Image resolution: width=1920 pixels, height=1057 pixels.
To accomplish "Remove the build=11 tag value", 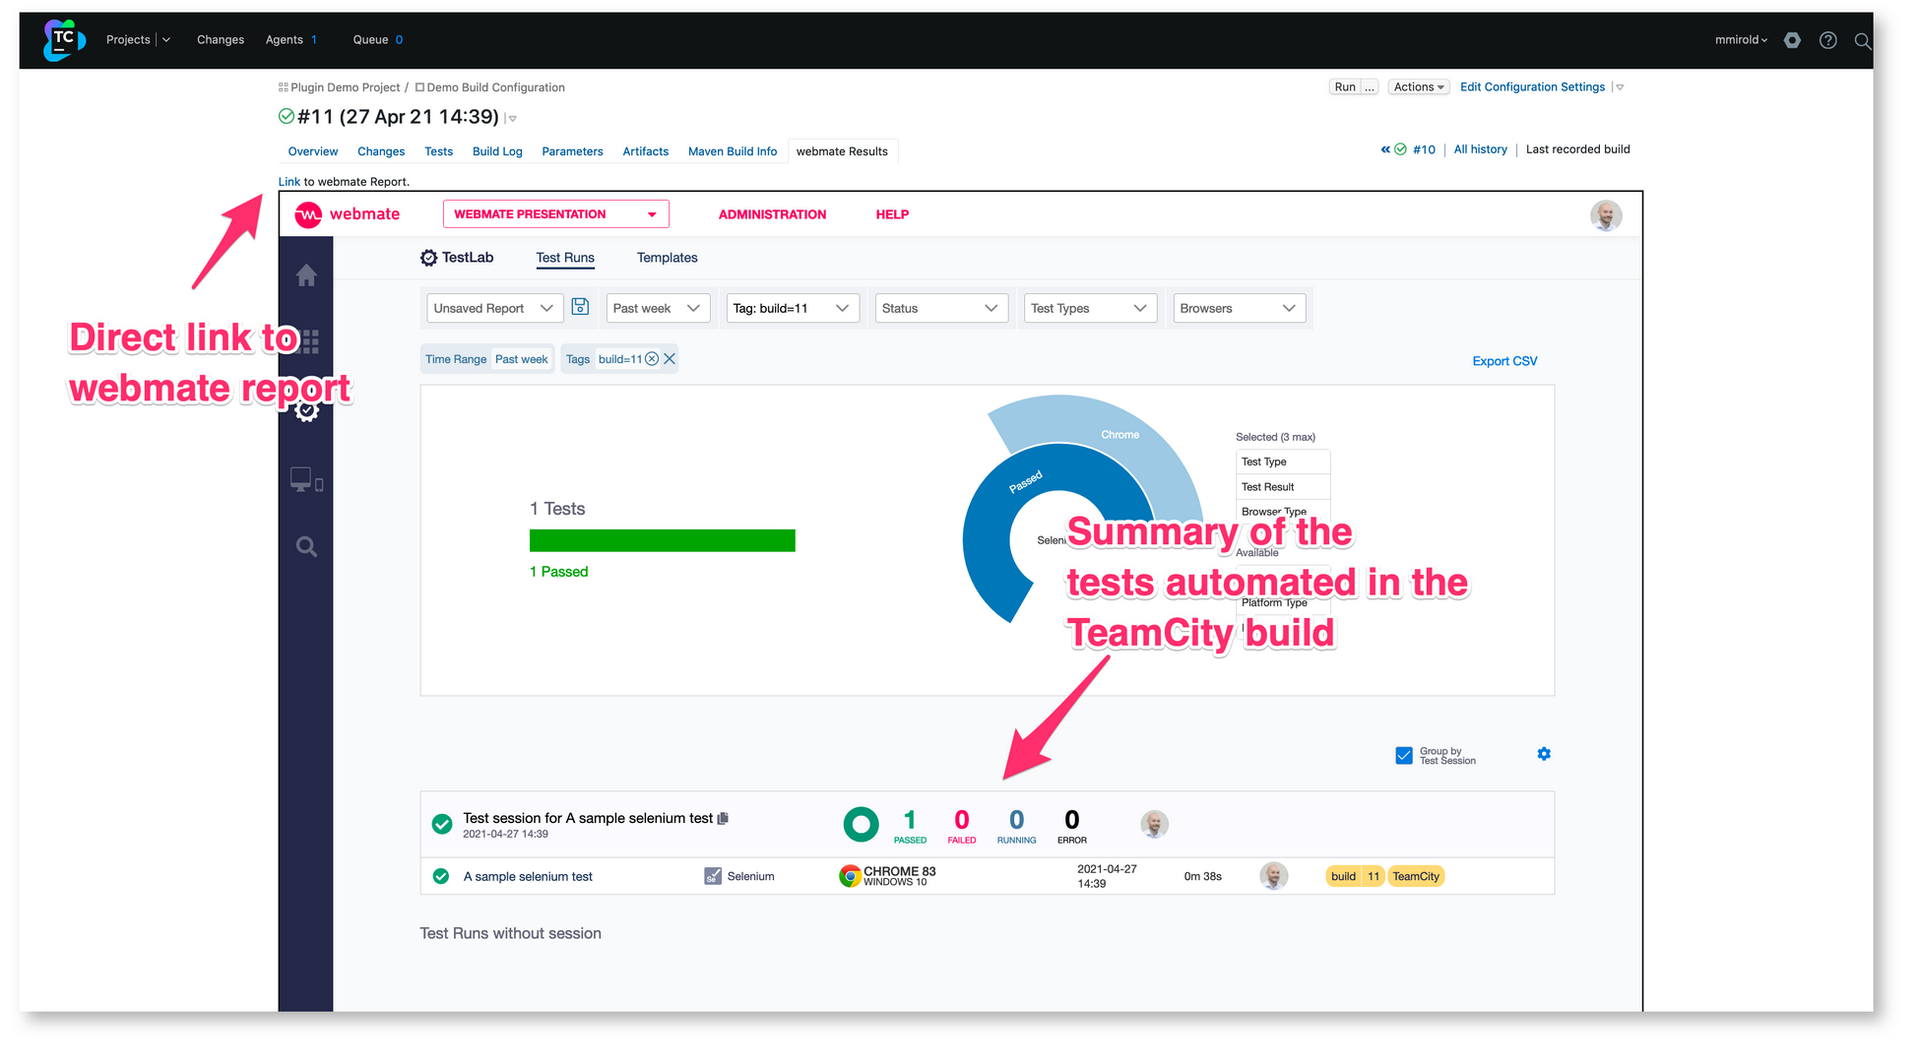I will [x=652, y=359].
